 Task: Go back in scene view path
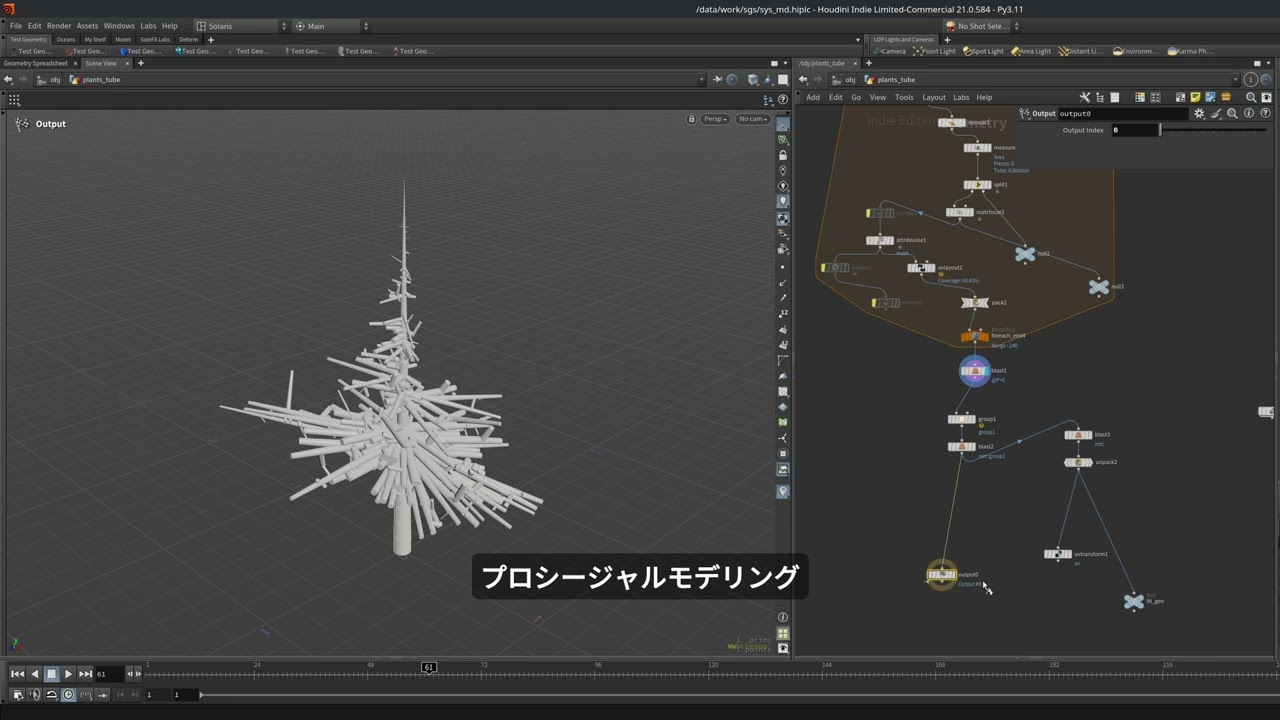tap(8, 80)
